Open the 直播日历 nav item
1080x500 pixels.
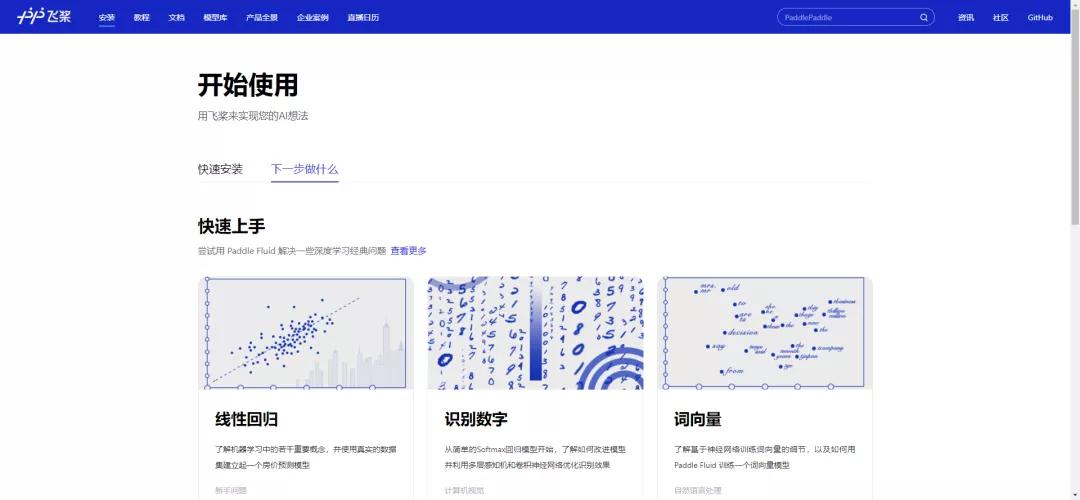pyautogui.click(x=363, y=18)
